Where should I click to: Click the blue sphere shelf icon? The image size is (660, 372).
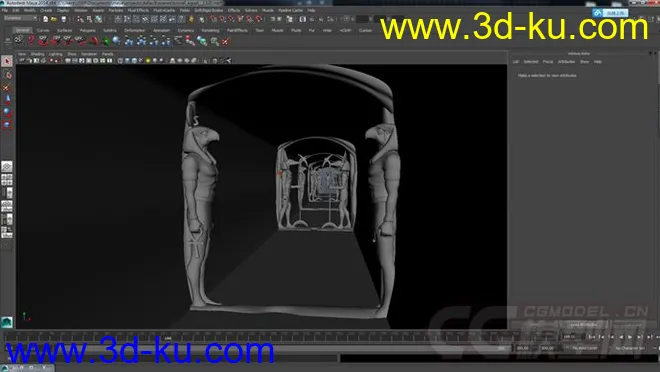pyautogui.click(x=117, y=40)
